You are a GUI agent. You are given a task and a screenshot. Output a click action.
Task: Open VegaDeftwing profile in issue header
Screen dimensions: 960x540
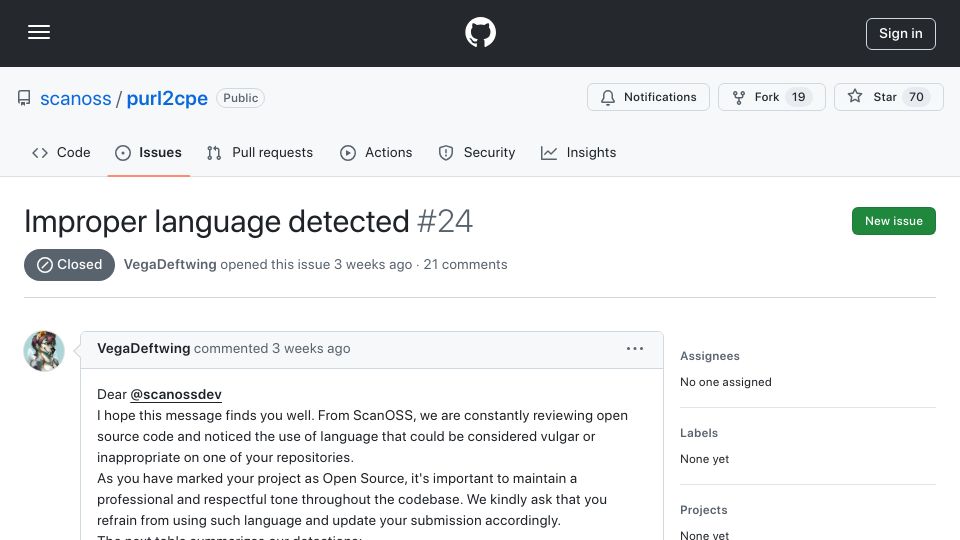170,264
